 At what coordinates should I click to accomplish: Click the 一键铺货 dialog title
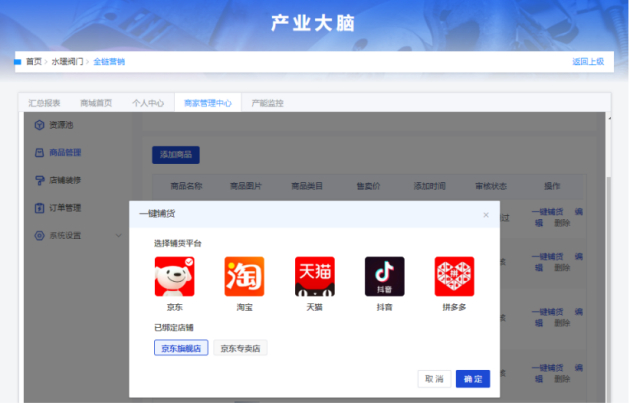157,214
